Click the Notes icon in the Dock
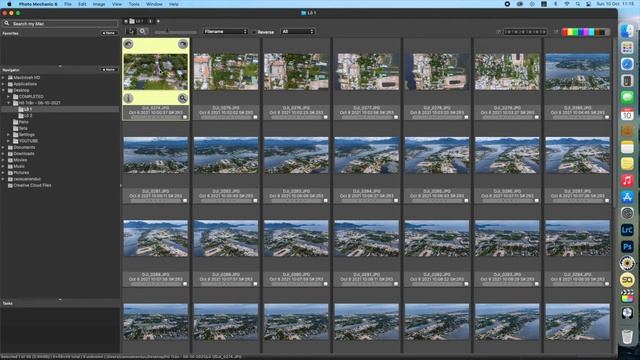 point(627,147)
